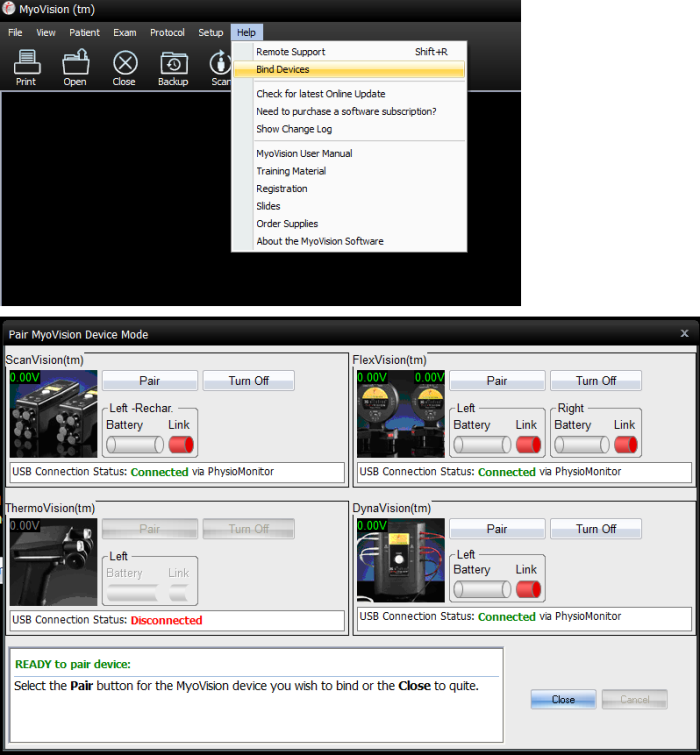The width and height of the screenshot is (700, 755).
Task: Click DynaVision Left battery level bar
Action: pos(482,589)
